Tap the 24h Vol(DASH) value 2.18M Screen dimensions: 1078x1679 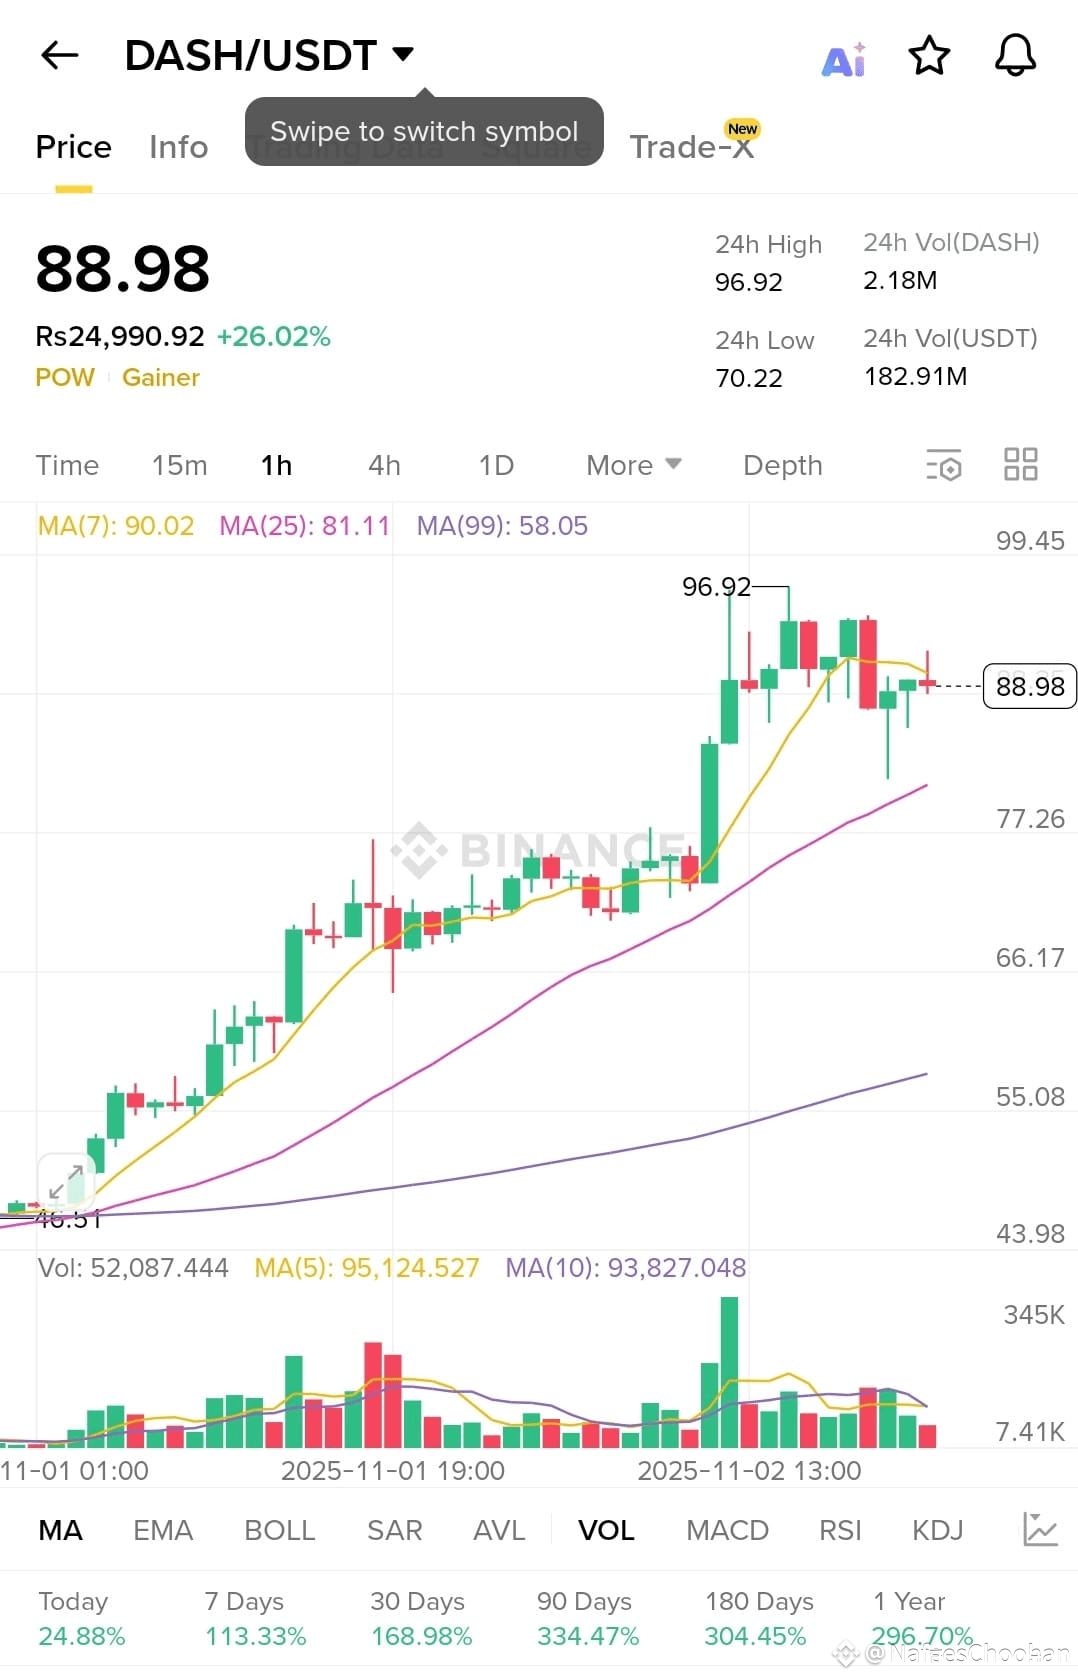pyautogui.click(x=900, y=280)
